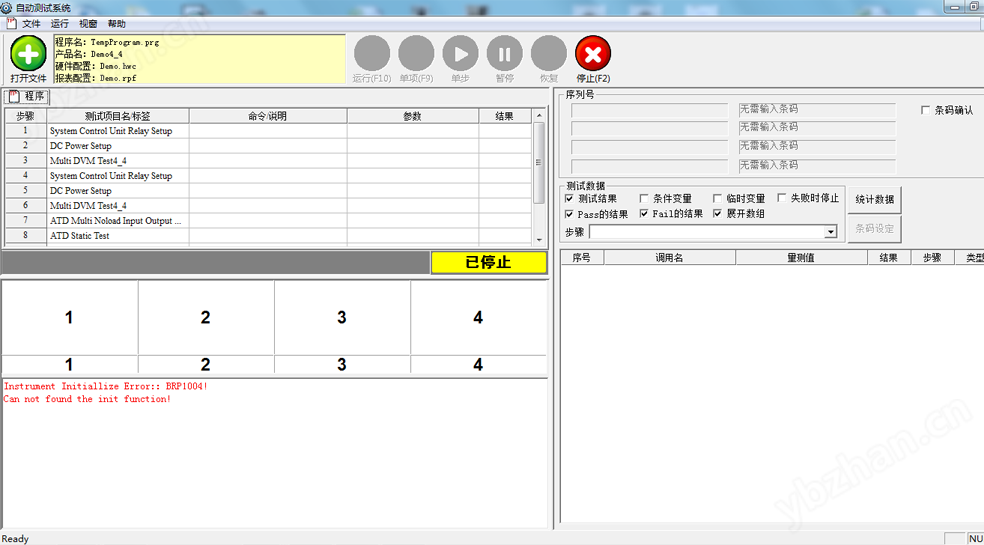This screenshot has height=545, width=984.
Task: Select the 程序 tab
Action: [x=28, y=96]
